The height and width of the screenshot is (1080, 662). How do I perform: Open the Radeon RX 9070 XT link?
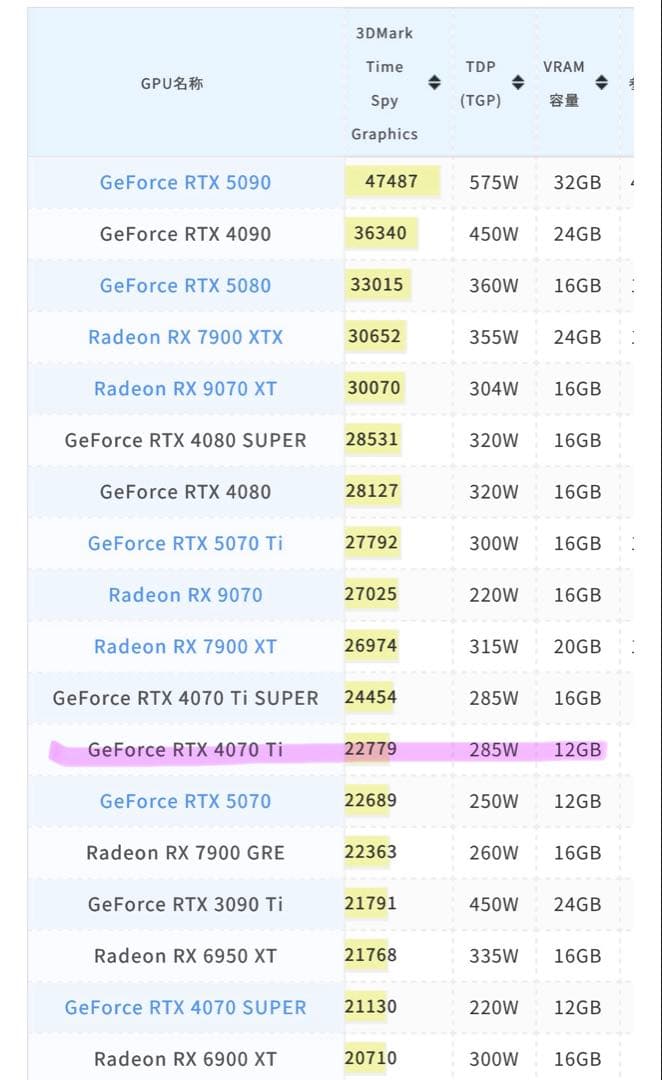185,388
